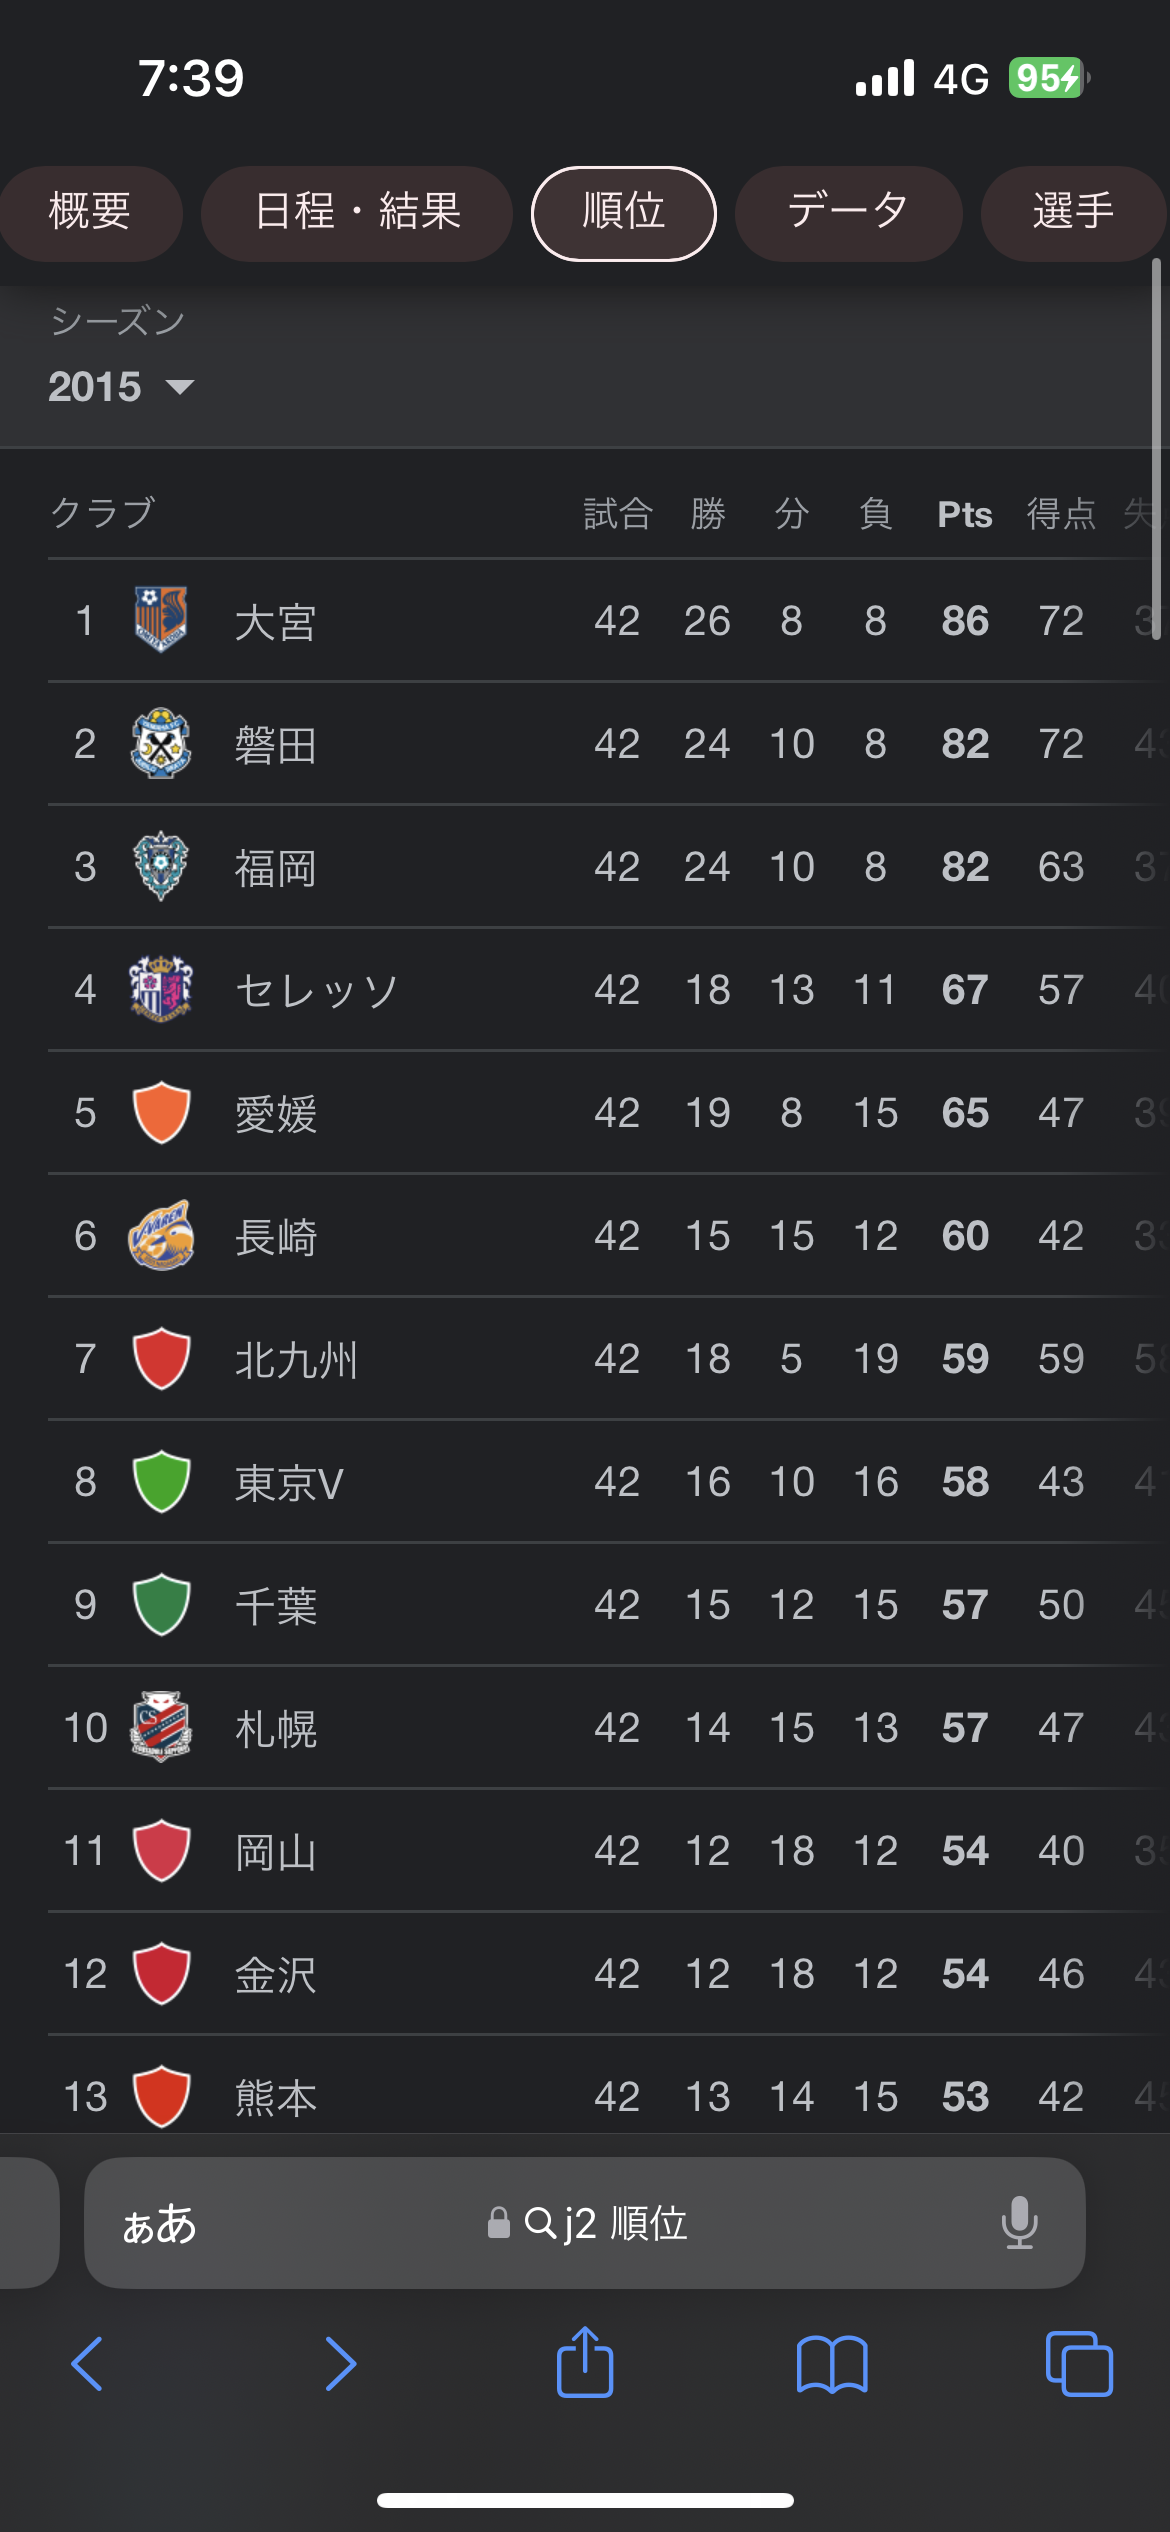Switch to the 概要 tab
Screen dimensions: 1170x2532
point(90,212)
